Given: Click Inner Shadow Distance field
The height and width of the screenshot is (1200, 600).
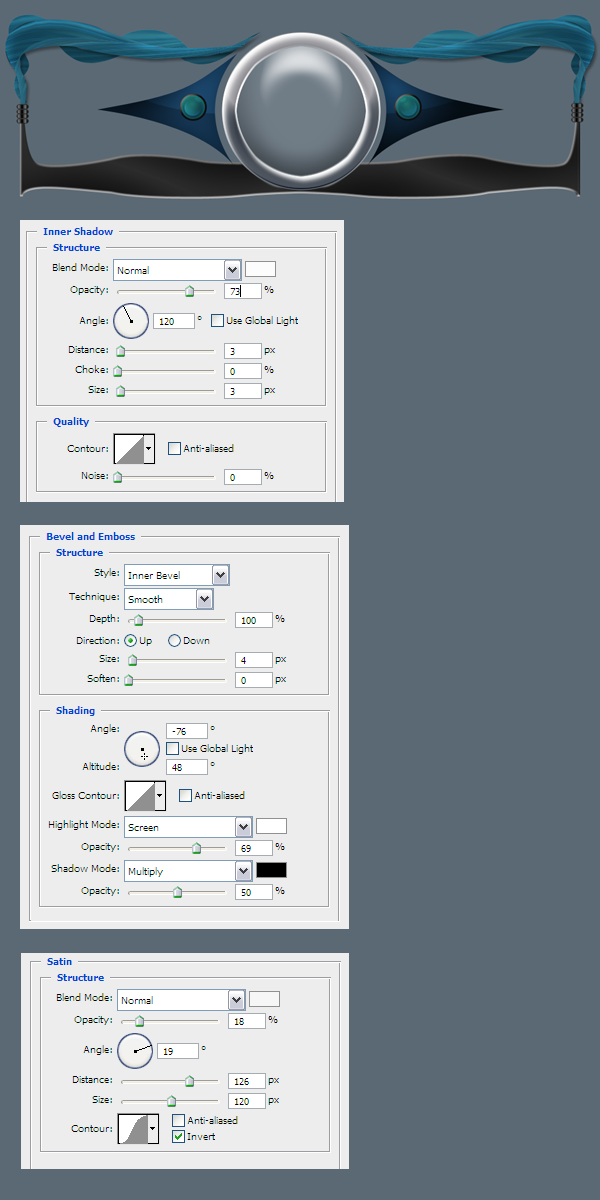Looking at the screenshot, I should tap(243, 351).
